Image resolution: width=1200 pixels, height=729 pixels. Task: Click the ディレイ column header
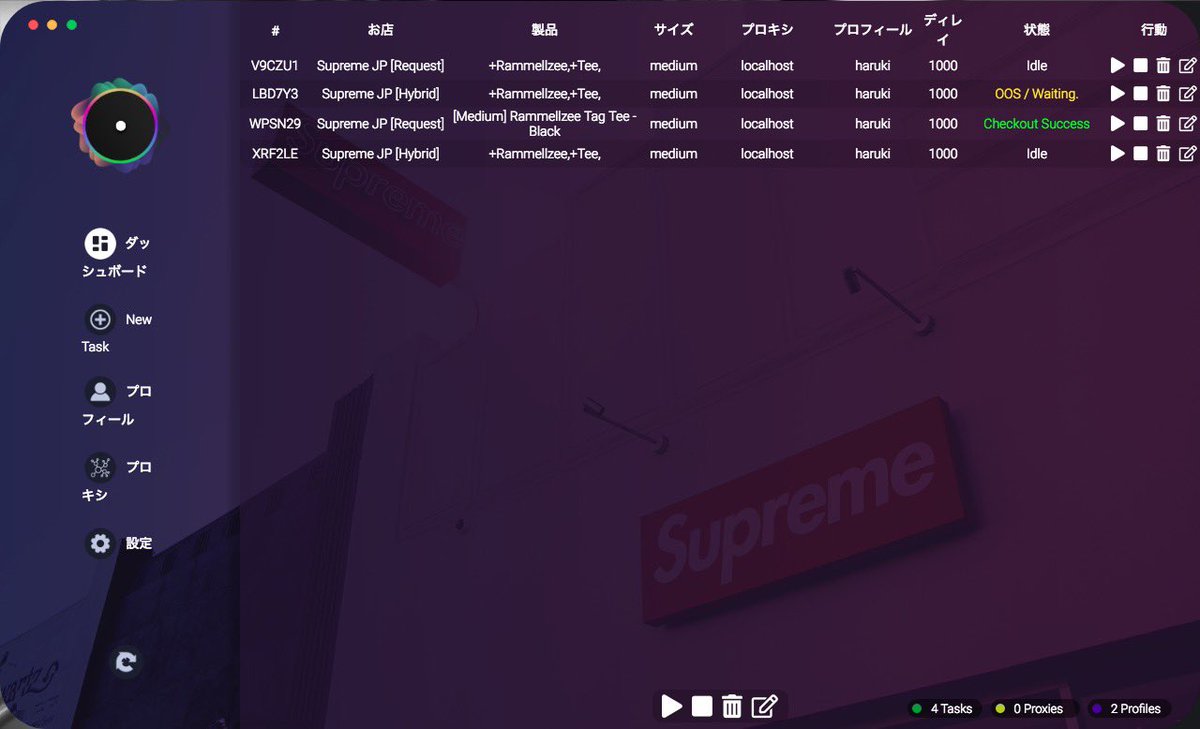coord(943,30)
